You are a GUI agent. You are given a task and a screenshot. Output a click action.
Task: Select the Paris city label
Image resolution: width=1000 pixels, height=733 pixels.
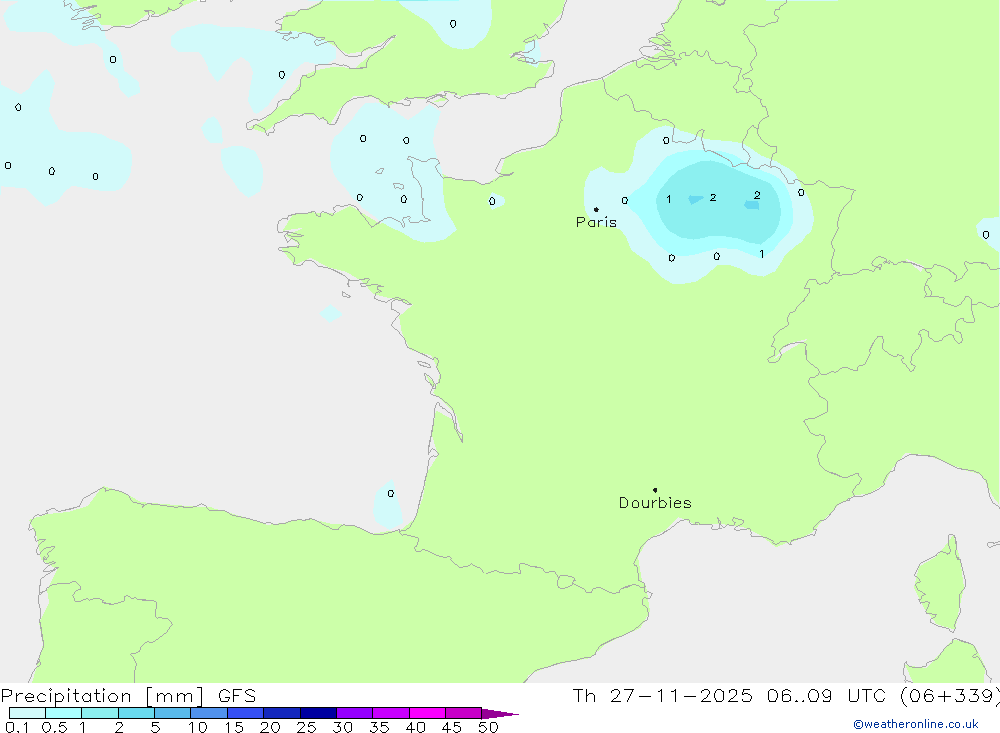tap(596, 222)
